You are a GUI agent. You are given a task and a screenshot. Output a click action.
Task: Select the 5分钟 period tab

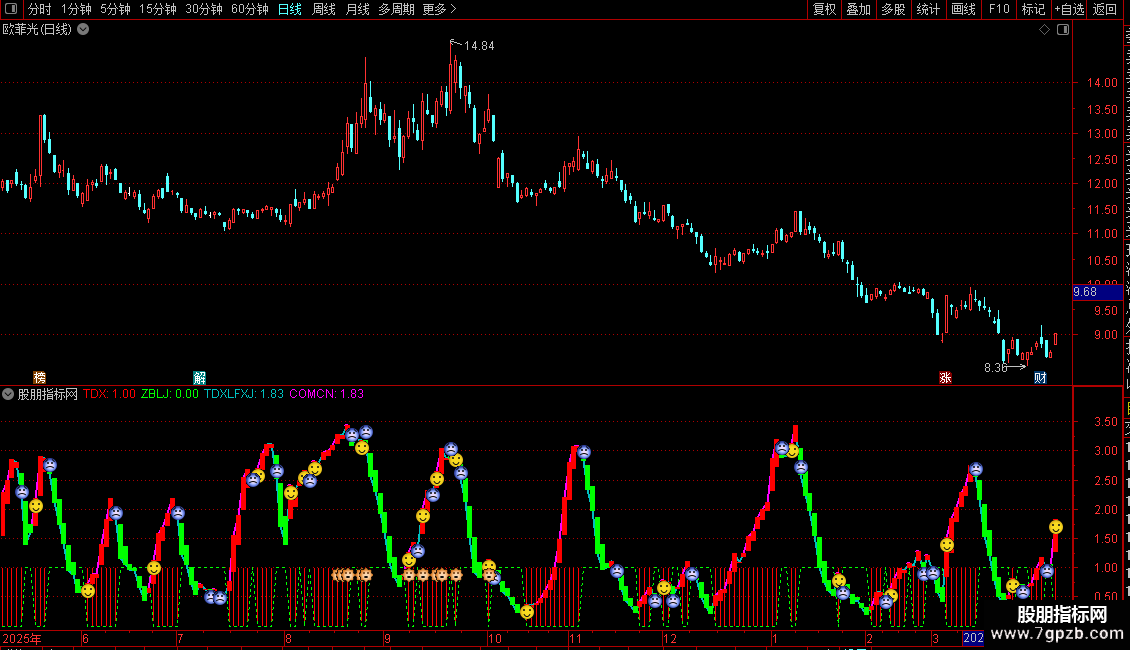click(x=115, y=9)
